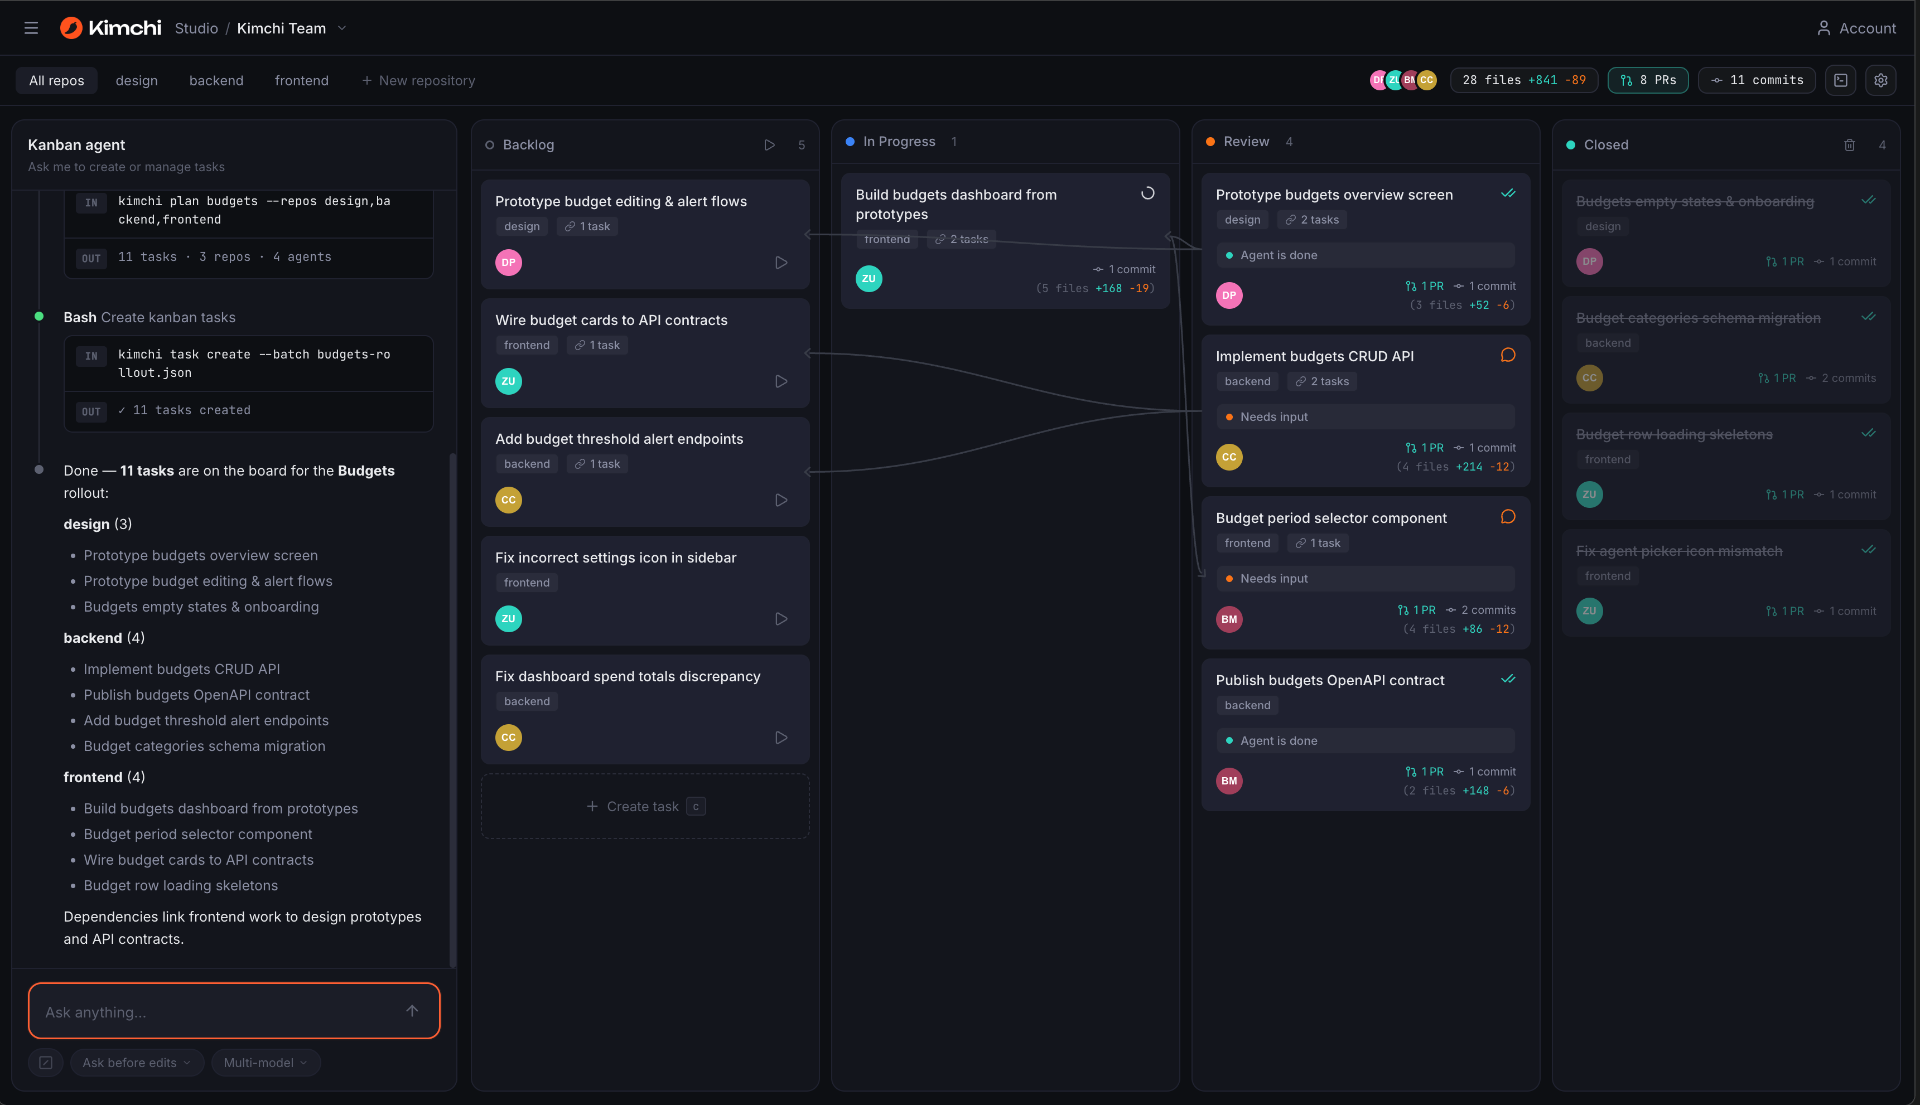Open 28 files changed summary
Screen dimensions: 1920x1105
coord(1524,80)
